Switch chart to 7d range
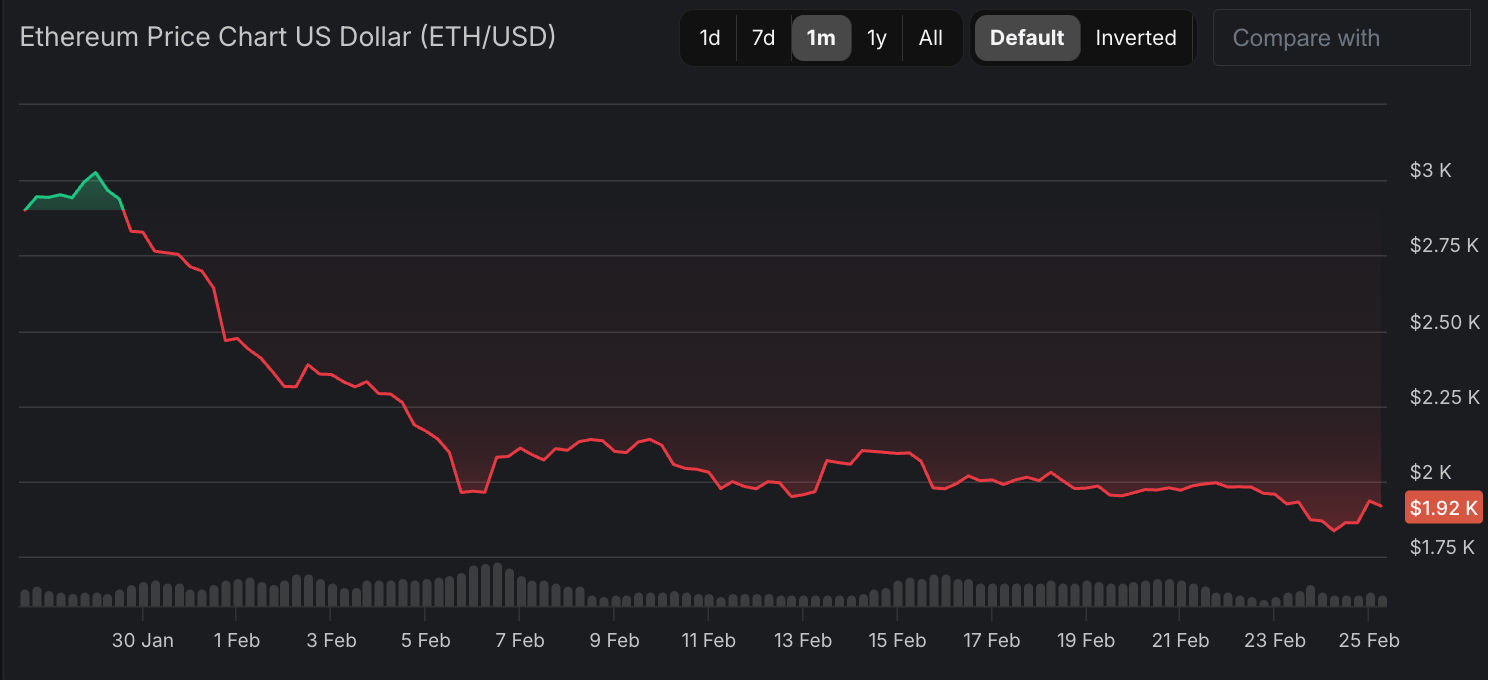This screenshot has height=680, width=1488. (x=763, y=38)
